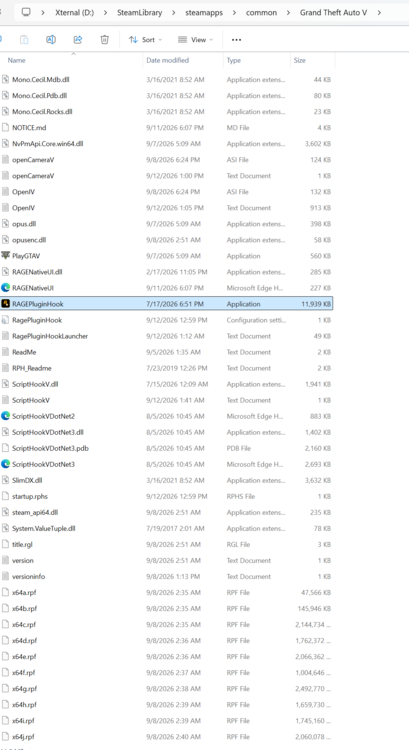Select file name Mono.Cecil.Rocks.dll
Viewport: 409px width, 750px height.
[x=42, y=111]
